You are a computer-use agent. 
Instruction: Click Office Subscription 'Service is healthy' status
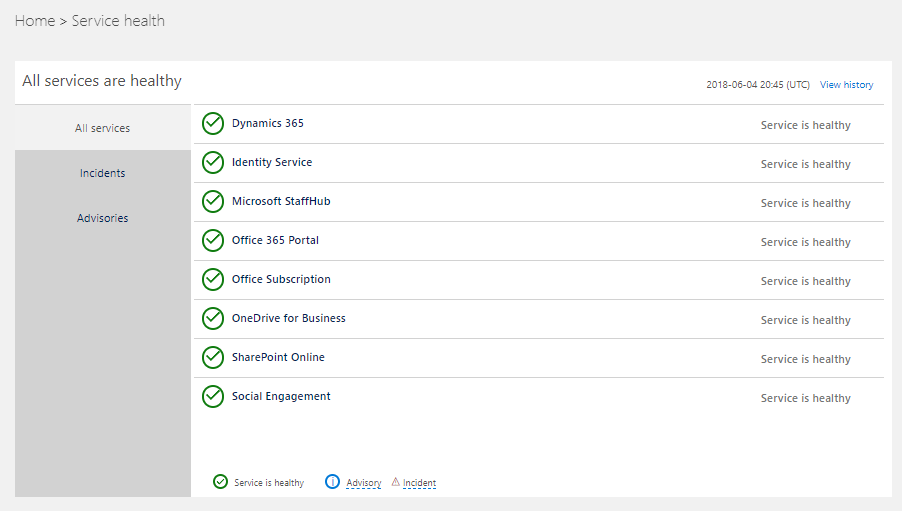[x=805, y=281]
